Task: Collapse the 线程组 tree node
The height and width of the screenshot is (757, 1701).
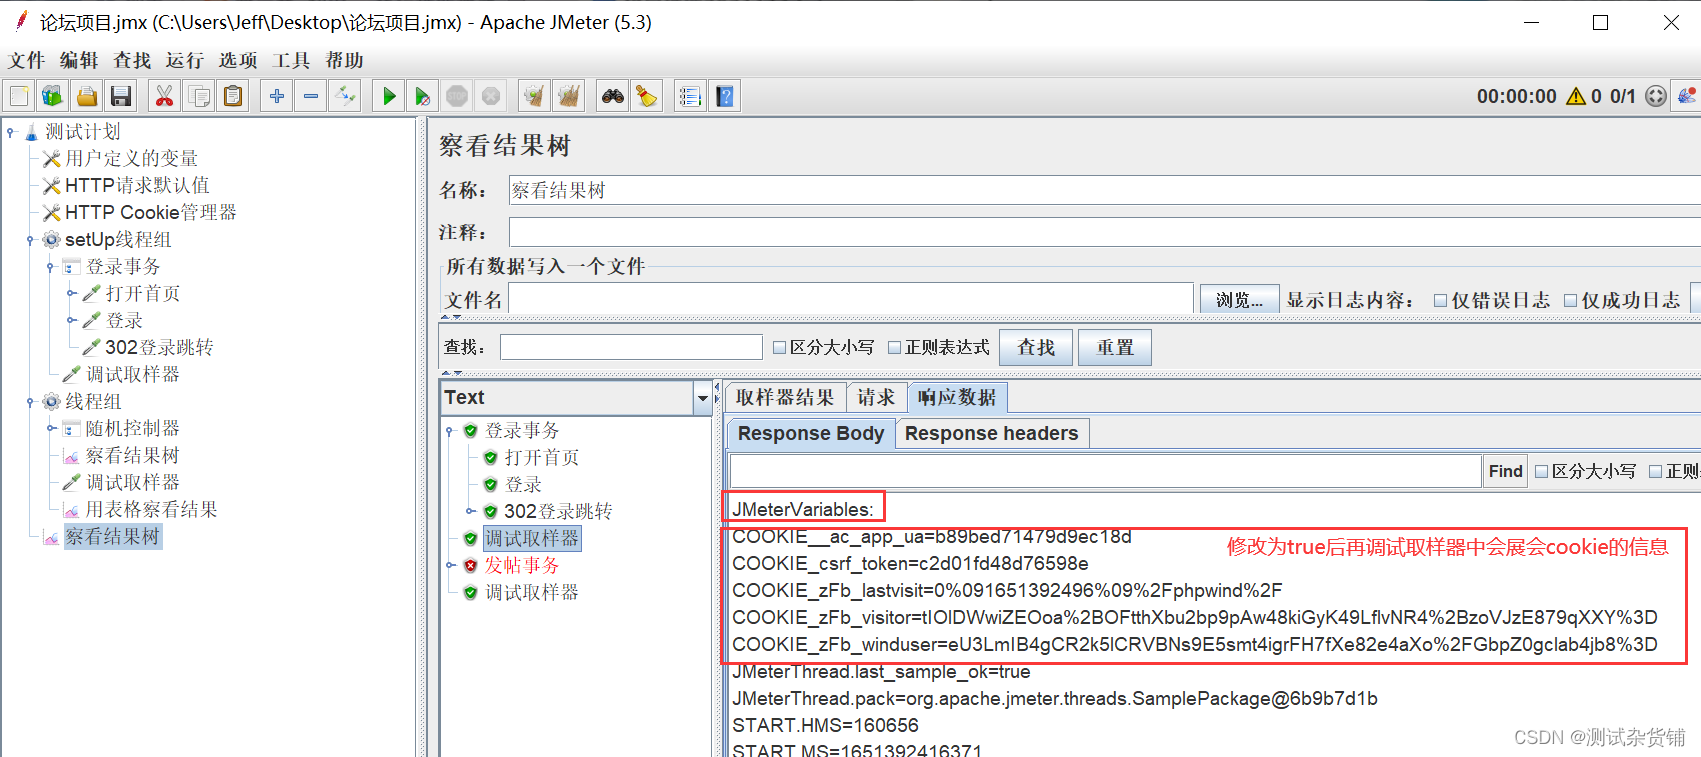Action: pos(30,401)
